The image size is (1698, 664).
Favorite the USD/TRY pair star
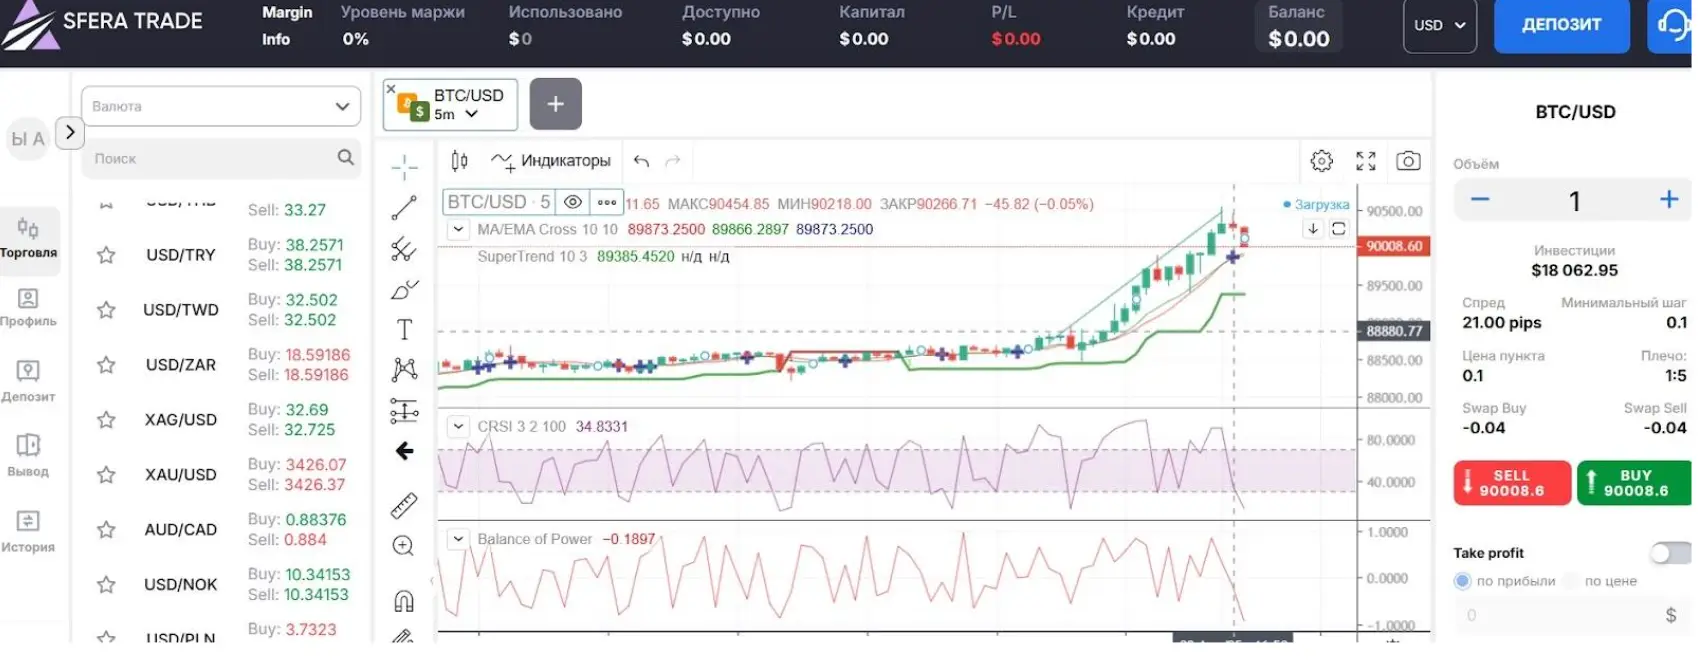pyautogui.click(x=106, y=255)
